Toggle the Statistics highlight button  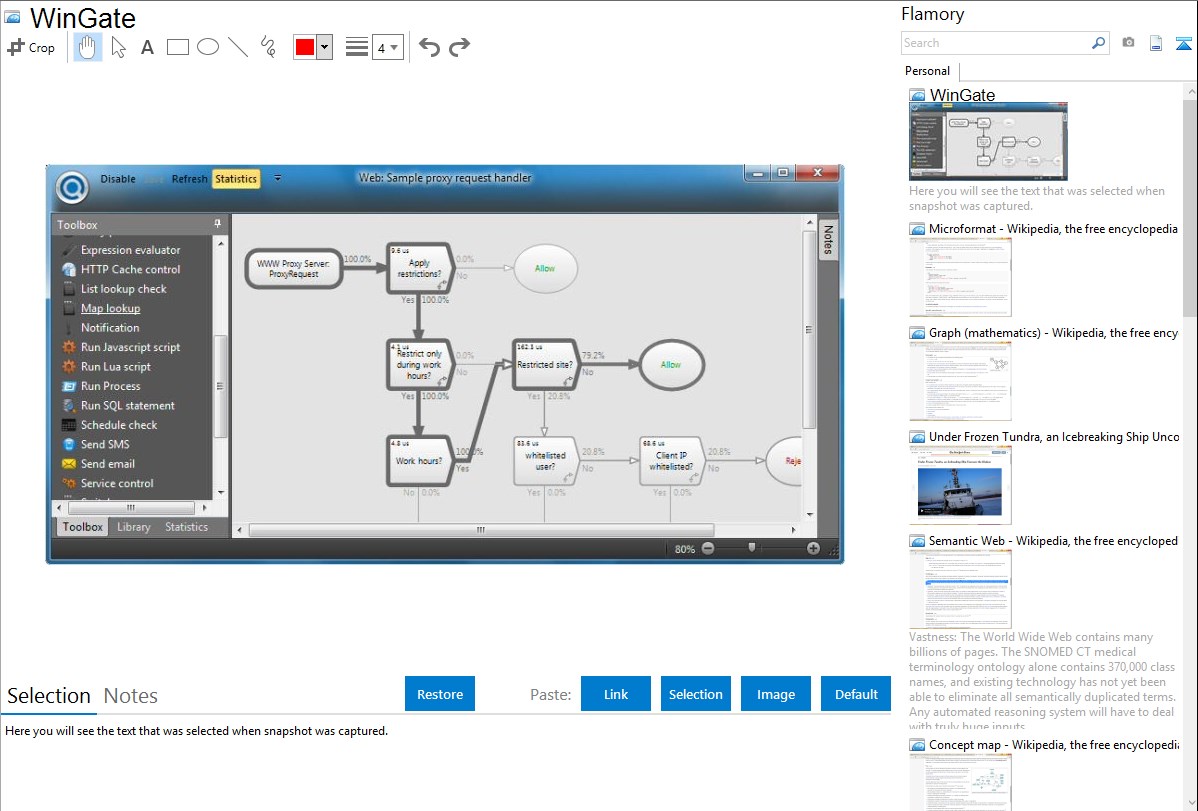(x=236, y=179)
